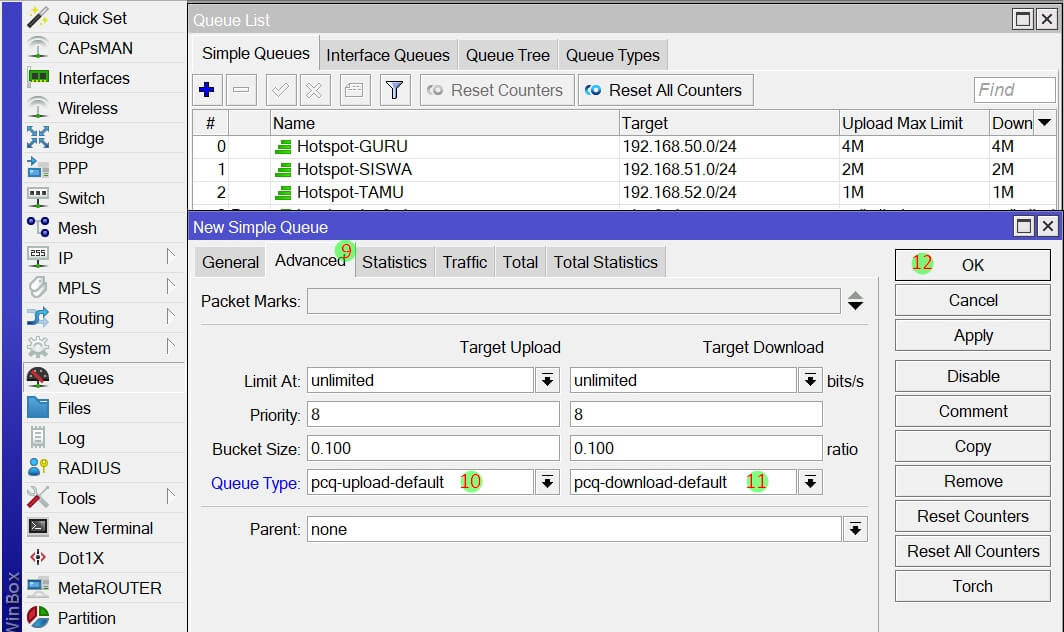This screenshot has height=632, width=1064.
Task: Click the Torch button
Action: pyautogui.click(x=972, y=586)
